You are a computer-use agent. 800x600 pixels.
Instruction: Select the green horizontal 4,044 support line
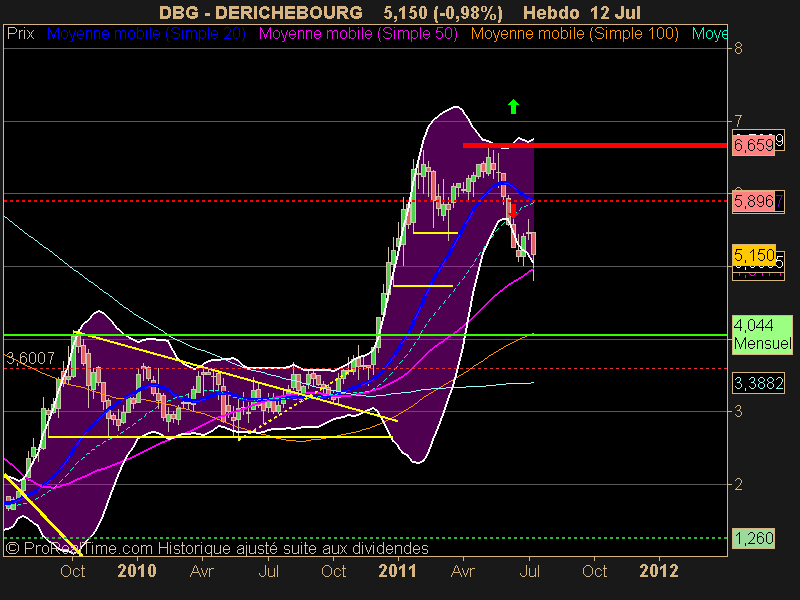point(365,335)
